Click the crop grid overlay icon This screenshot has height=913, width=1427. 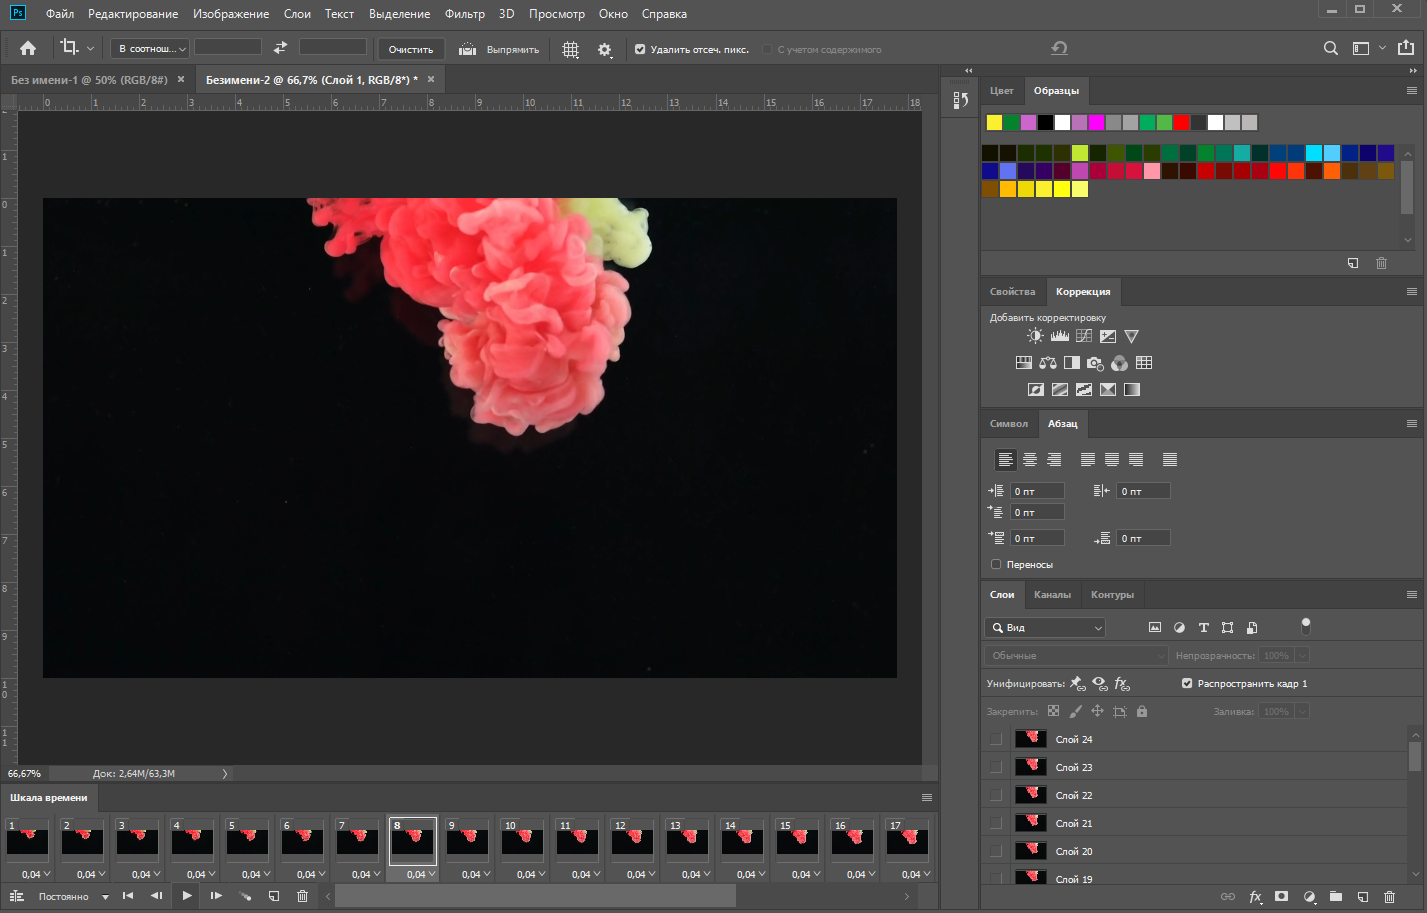[x=570, y=49]
